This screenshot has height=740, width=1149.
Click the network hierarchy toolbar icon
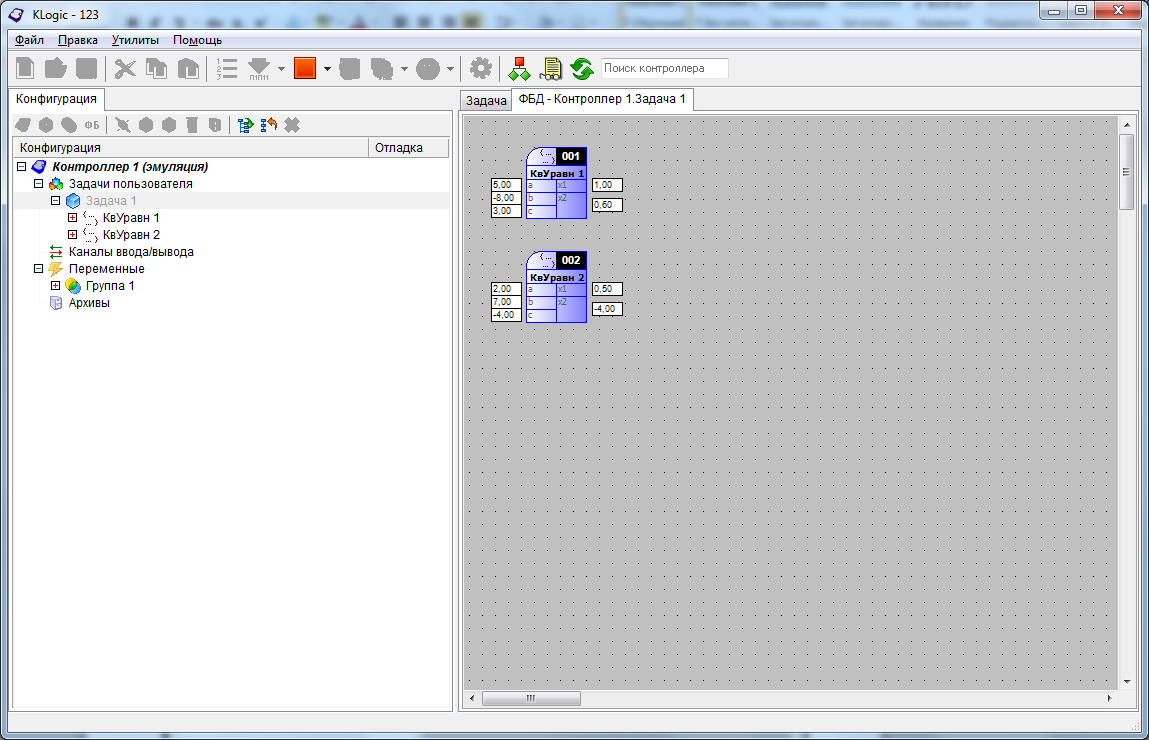click(519, 68)
